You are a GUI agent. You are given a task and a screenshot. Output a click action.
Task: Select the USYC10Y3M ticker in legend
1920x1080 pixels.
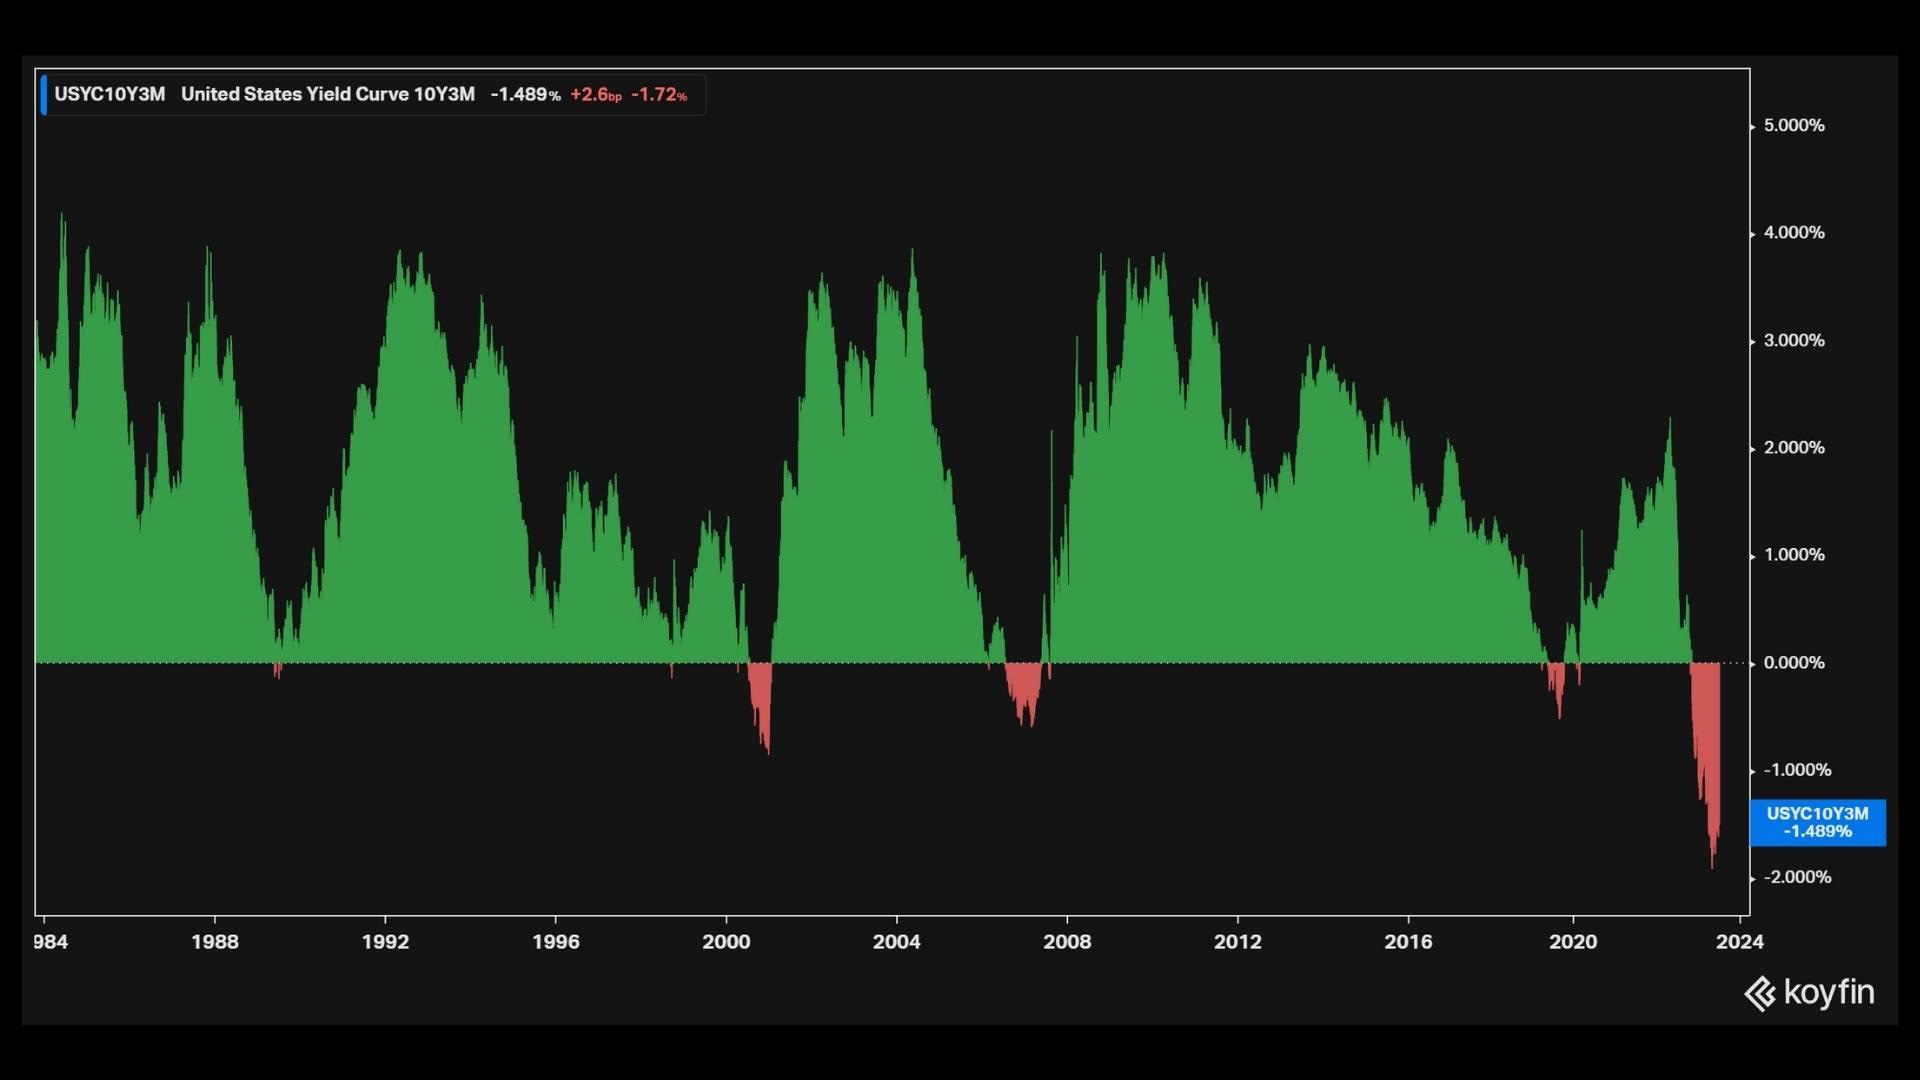109,95
